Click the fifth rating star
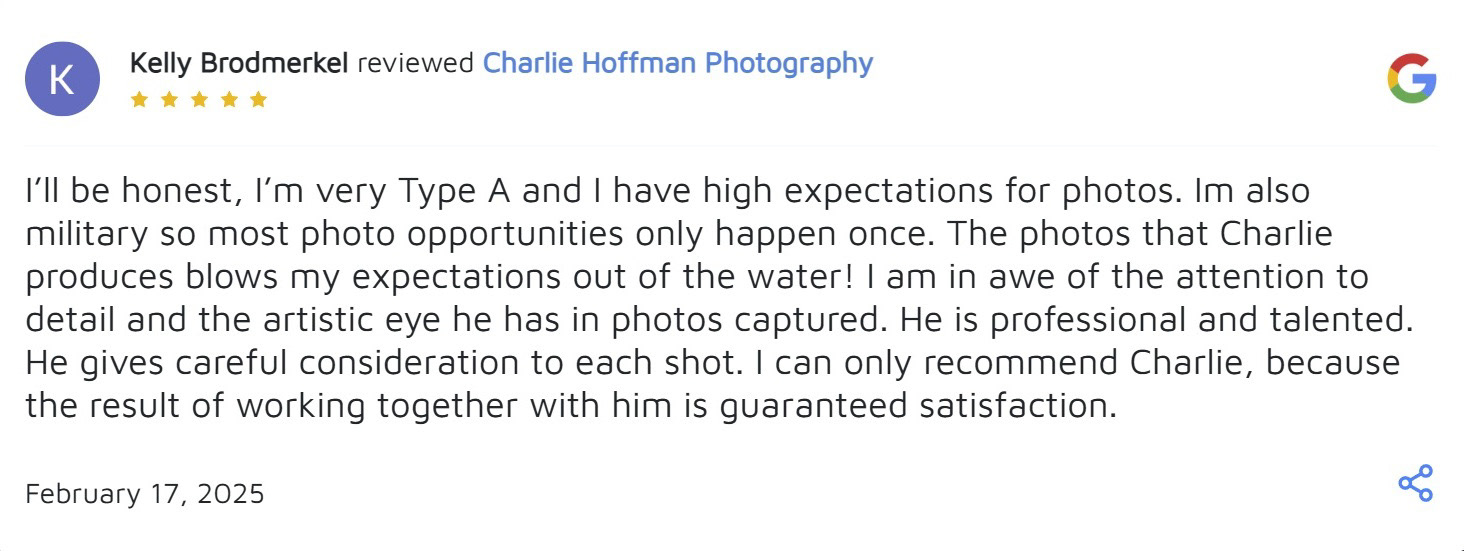This screenshot has height=551, width=1464. coord(259,99)
